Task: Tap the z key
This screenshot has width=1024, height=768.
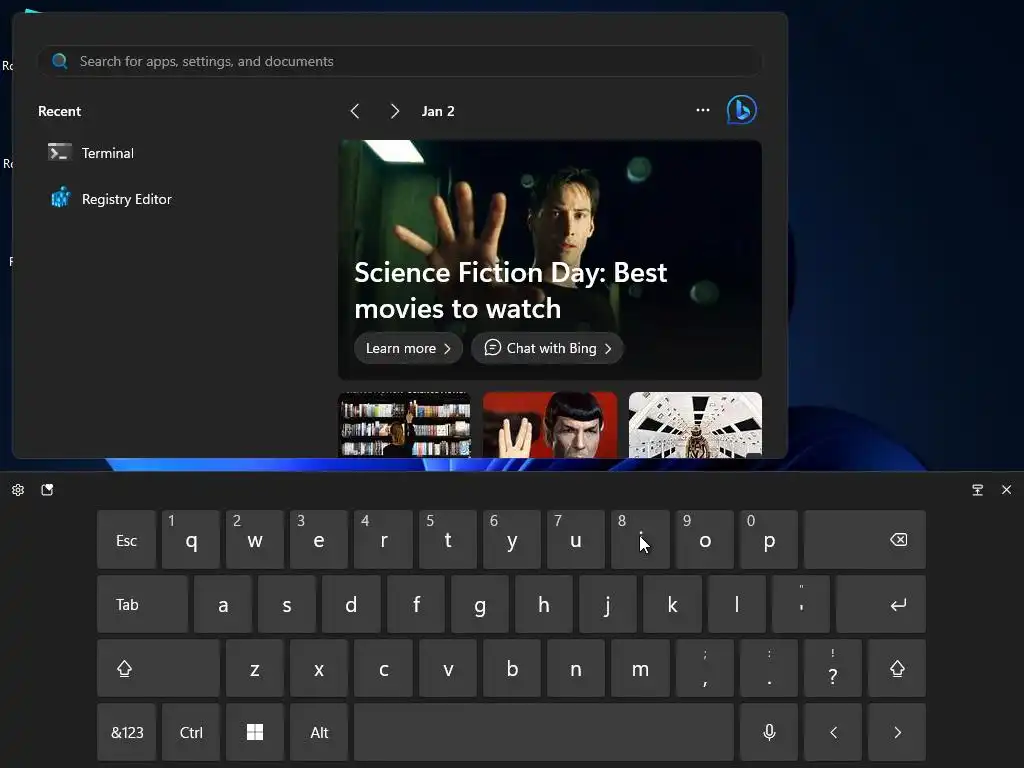Action: [x=255, y=668]
